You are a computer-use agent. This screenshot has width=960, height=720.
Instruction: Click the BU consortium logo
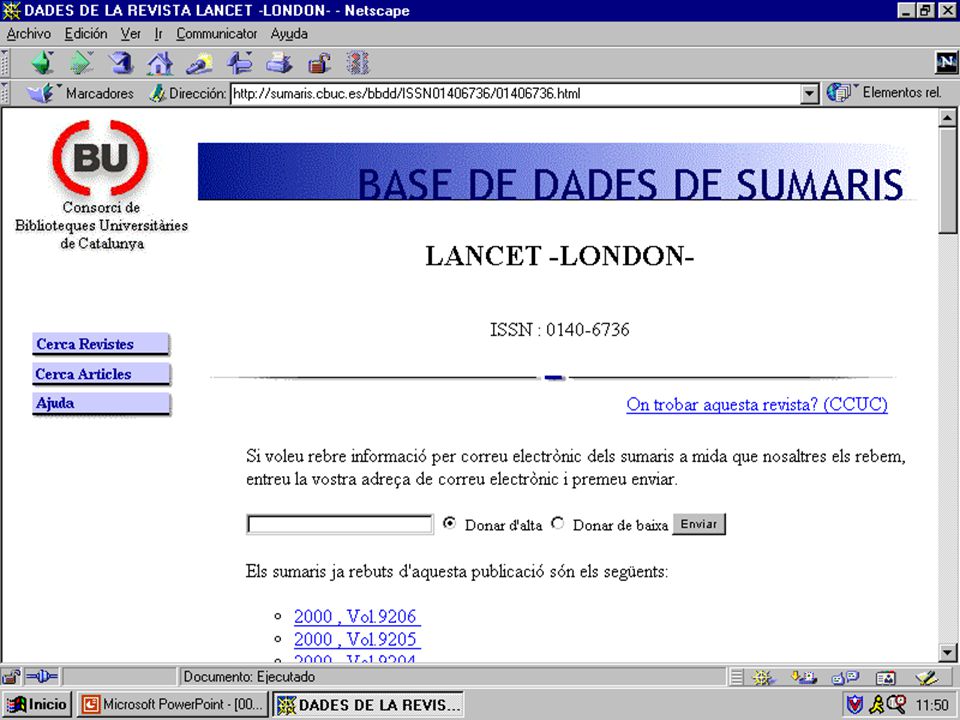pyautogui.click(x=100, y=158)
